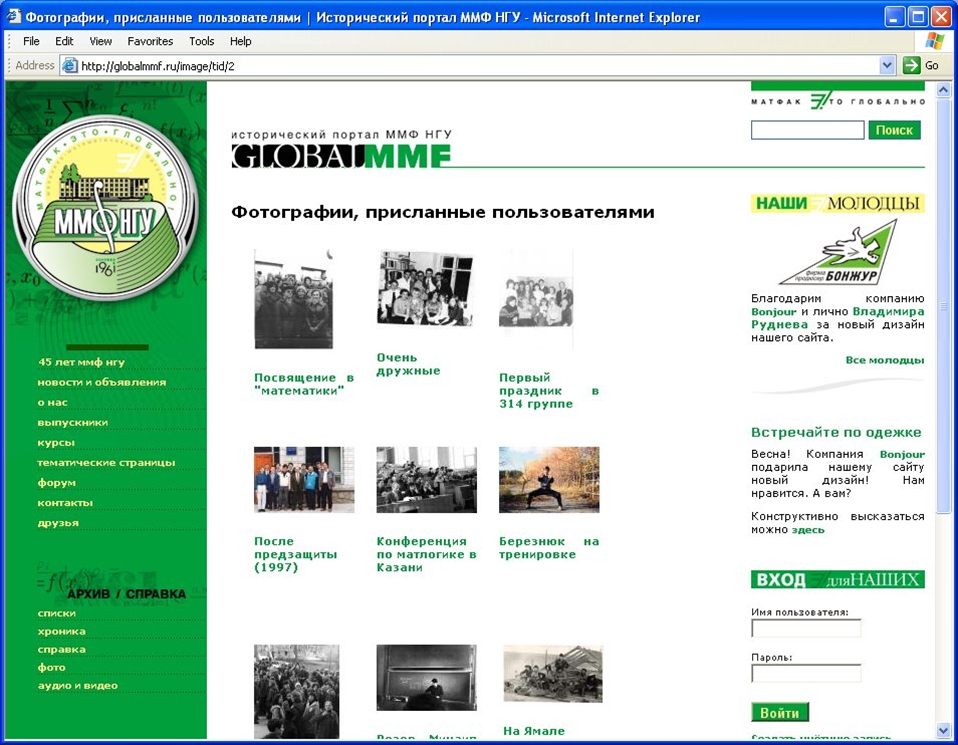958x745 pixels.
Task: Expand the address bar dropdown arrow
Action: (887, 65)
